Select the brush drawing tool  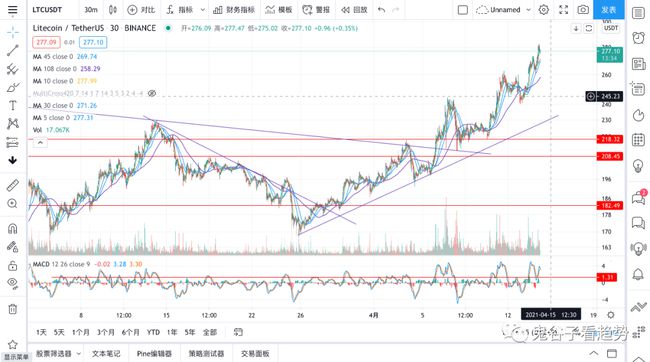(12, 87)
